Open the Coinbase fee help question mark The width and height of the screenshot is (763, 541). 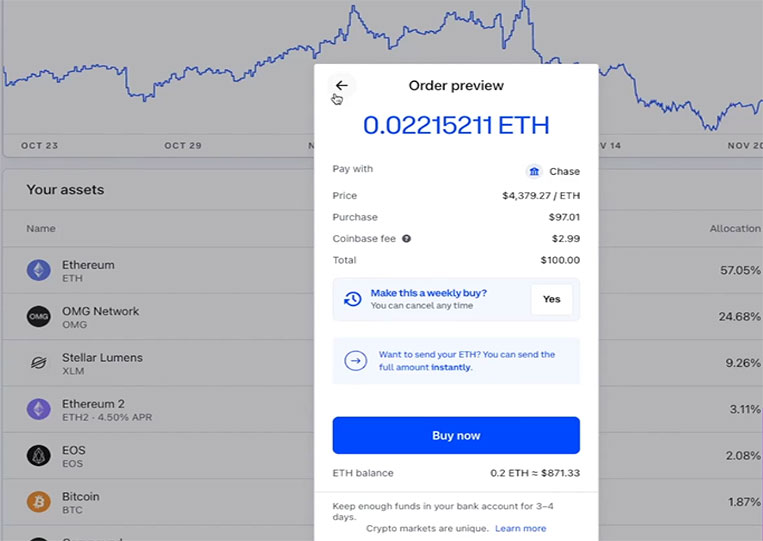coord(406,238)
